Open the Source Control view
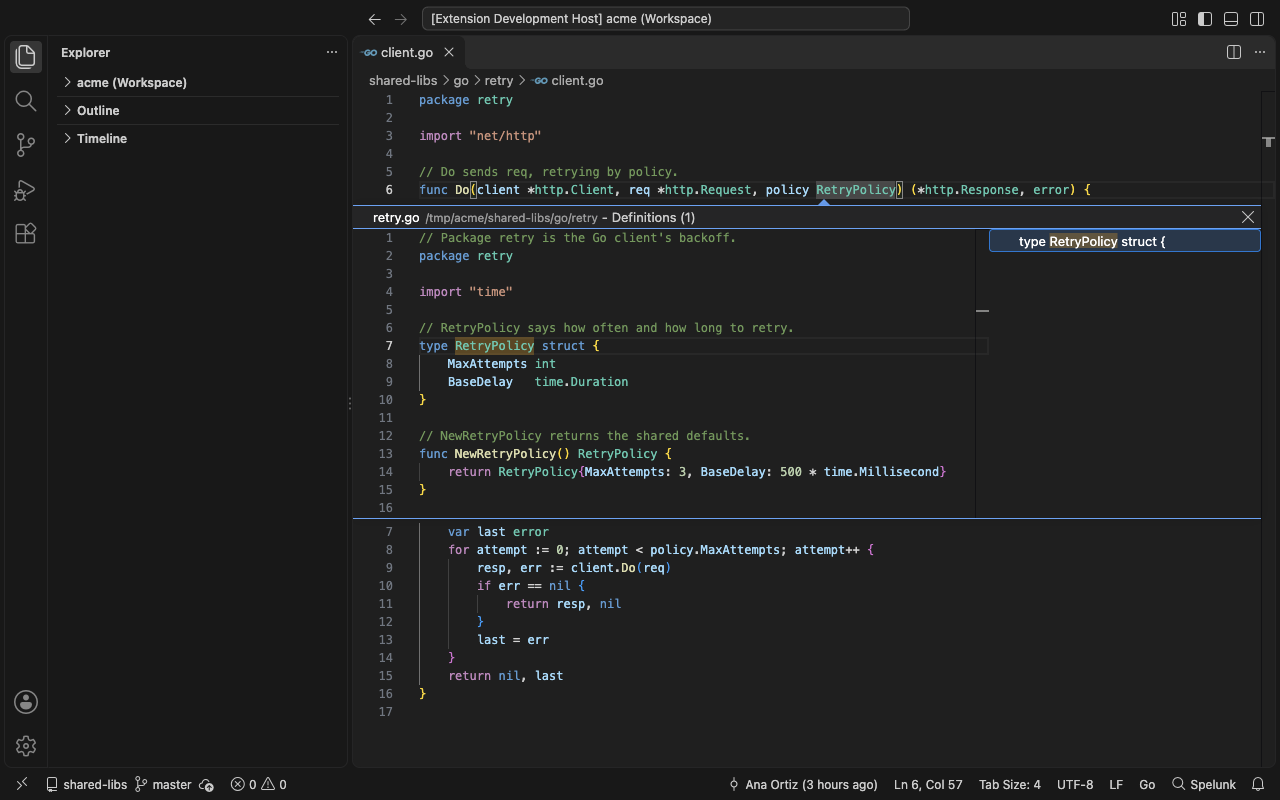Viewport: 1280px width, 800px height. point(26,145)
